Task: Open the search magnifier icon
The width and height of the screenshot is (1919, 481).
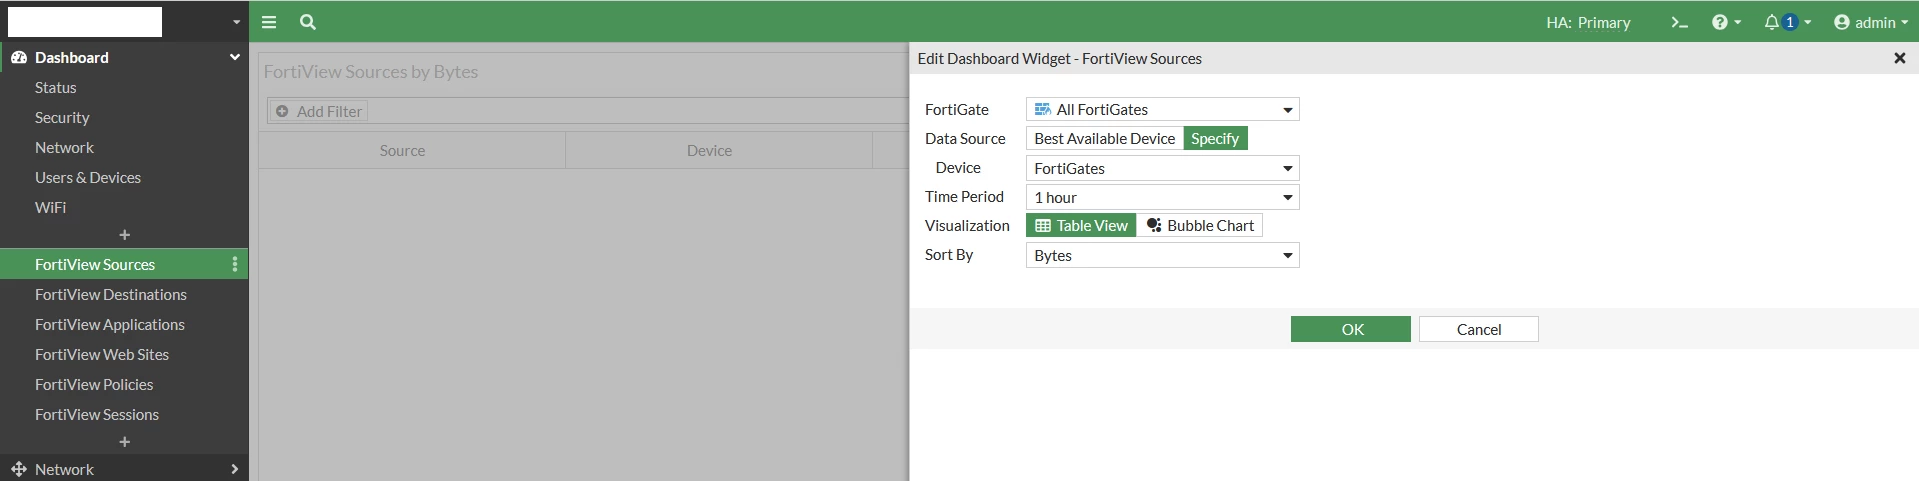Action: pos(308,22)
